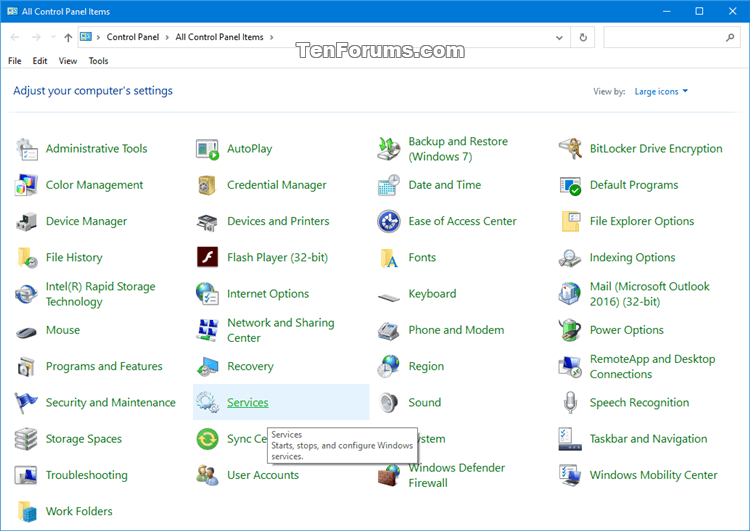Open the Color Management icon
The height and width of the screenshot is (531, 750).
tap(26, 185)
